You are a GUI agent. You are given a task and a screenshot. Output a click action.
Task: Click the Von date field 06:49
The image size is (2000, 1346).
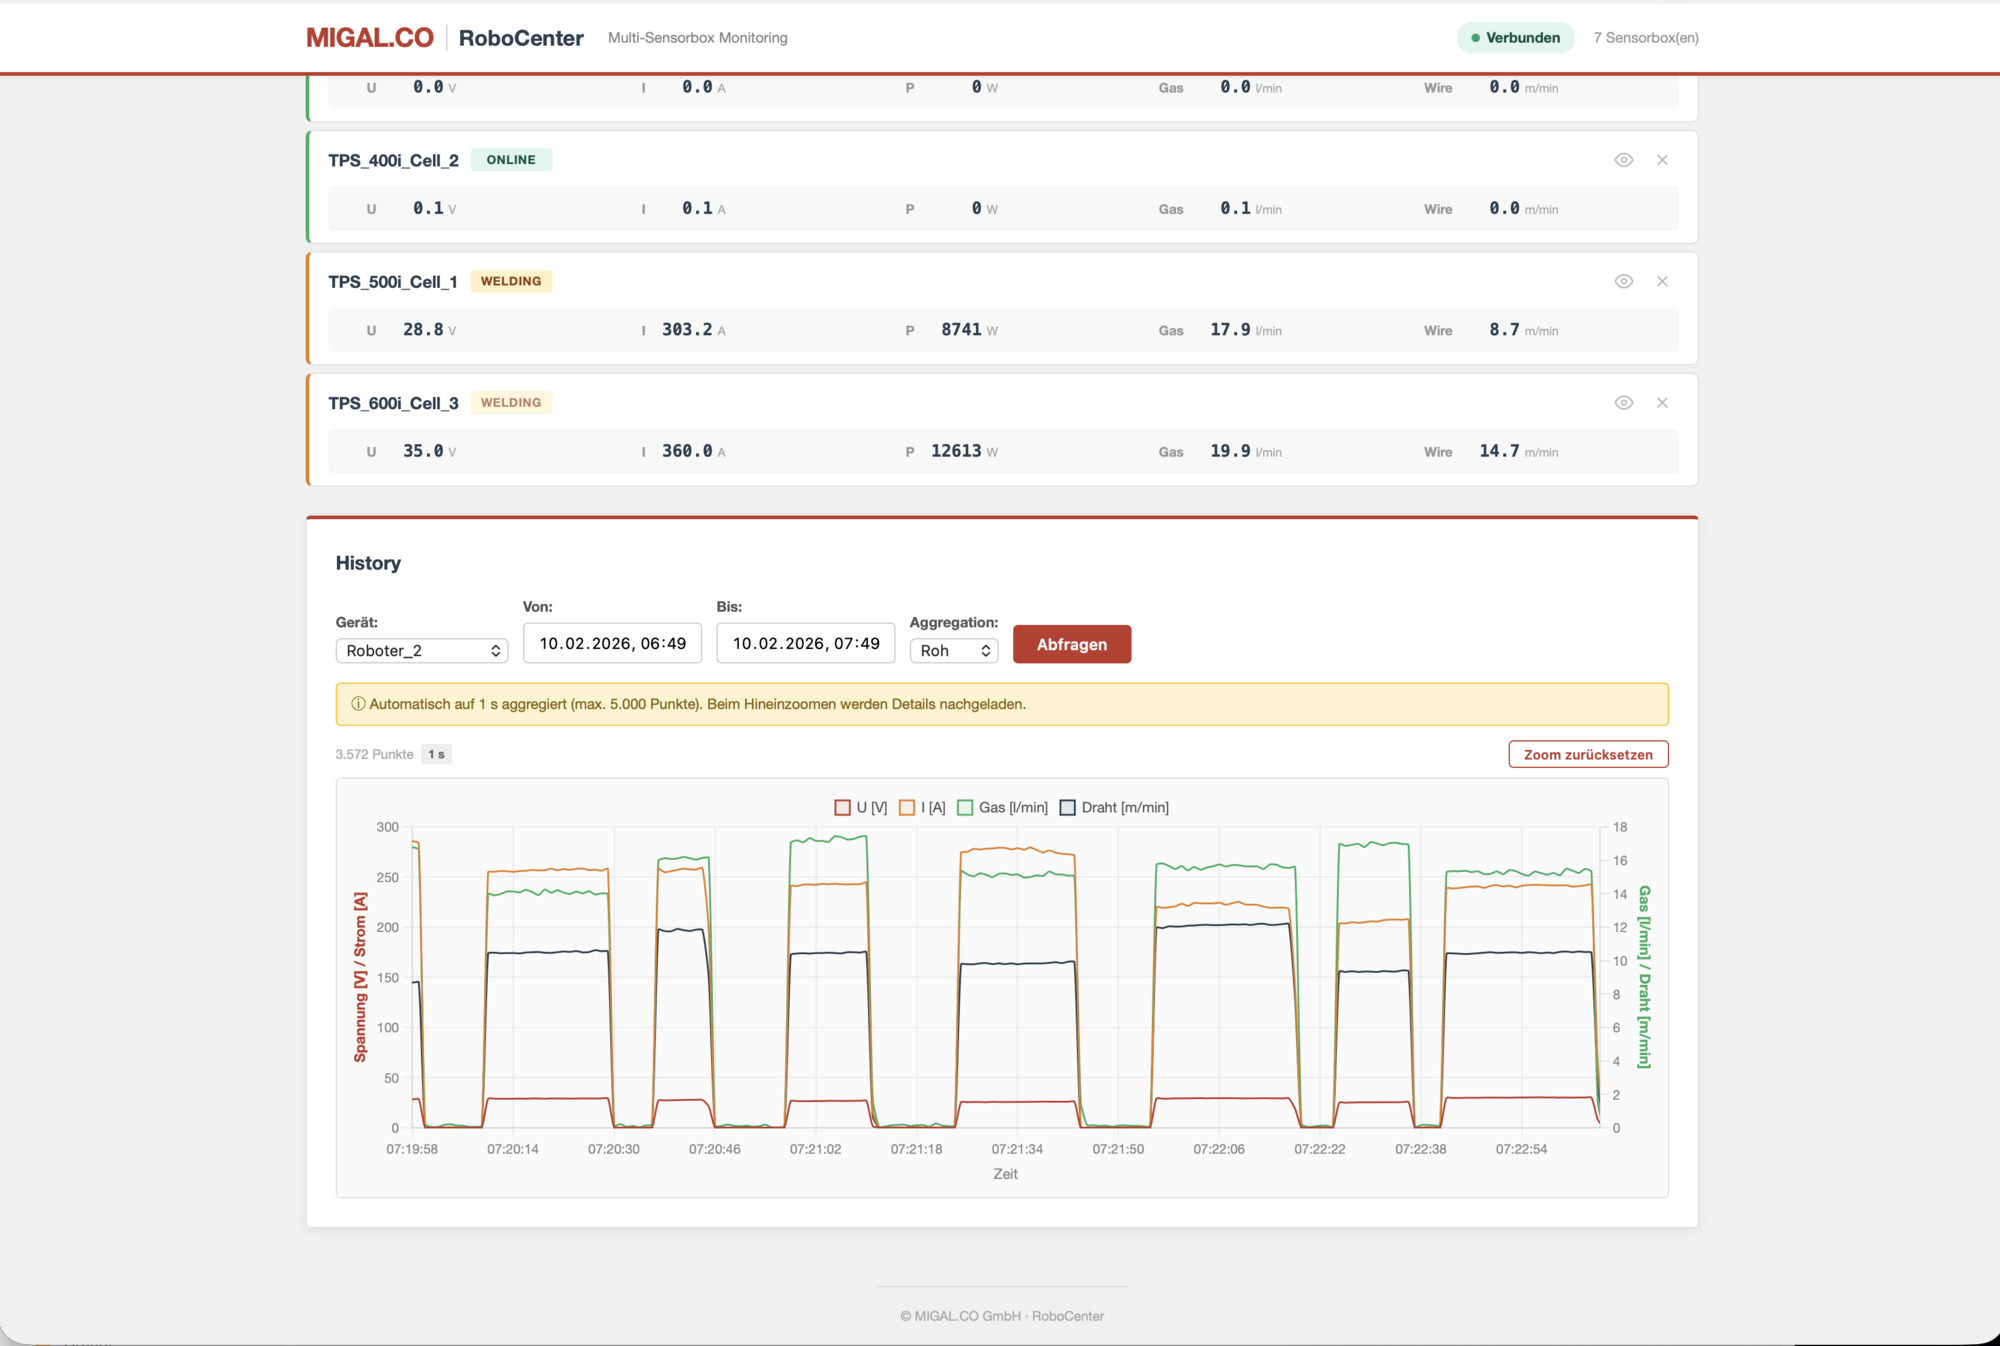click(612, 643)
